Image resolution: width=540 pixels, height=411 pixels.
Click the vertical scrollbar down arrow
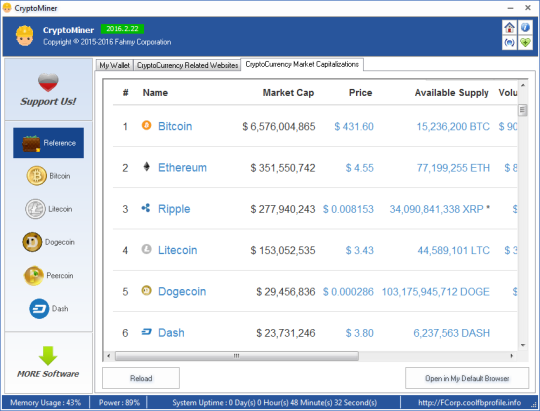523,345
